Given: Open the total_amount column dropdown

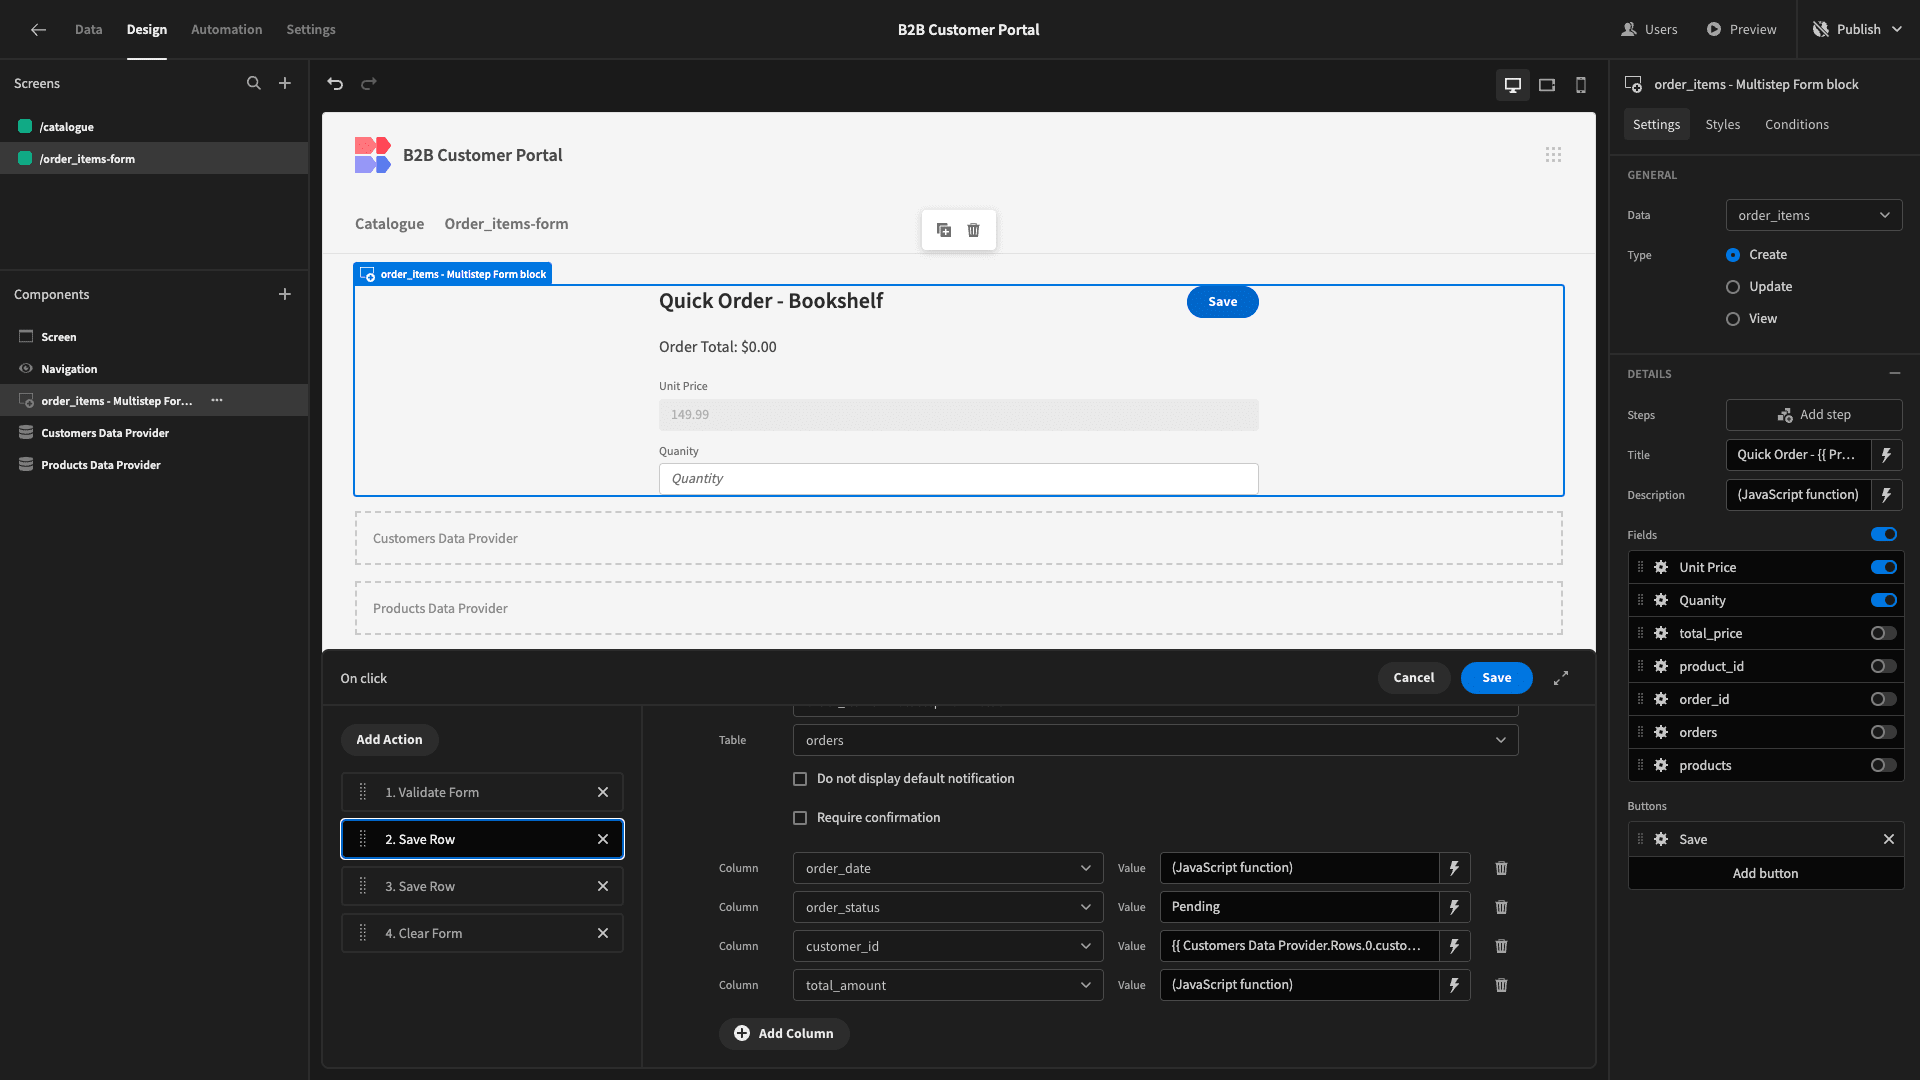Looking at the screenshot, I should click(948, 985).
